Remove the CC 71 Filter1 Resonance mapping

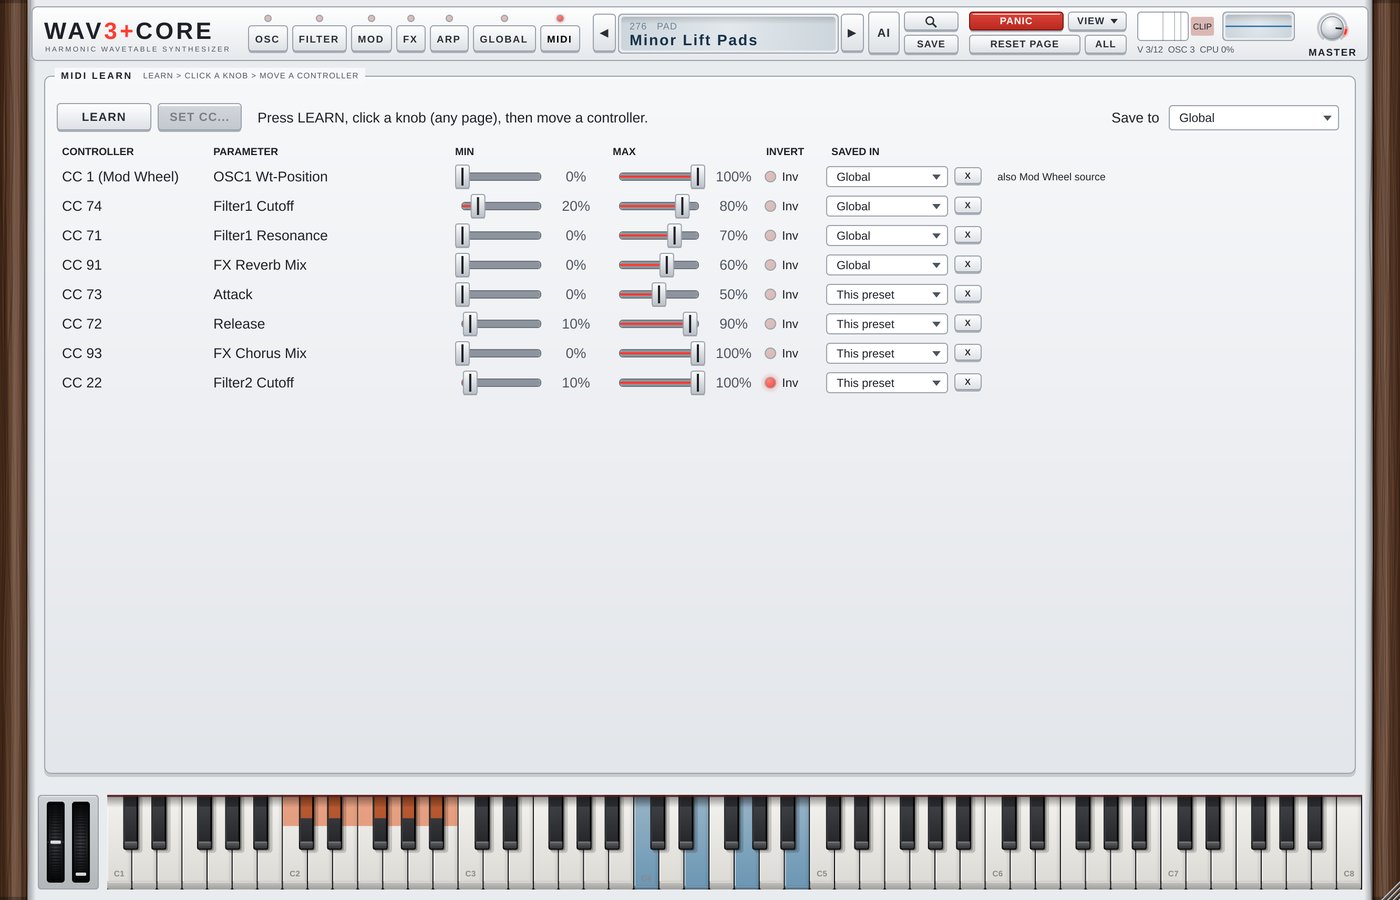[967, 235]
